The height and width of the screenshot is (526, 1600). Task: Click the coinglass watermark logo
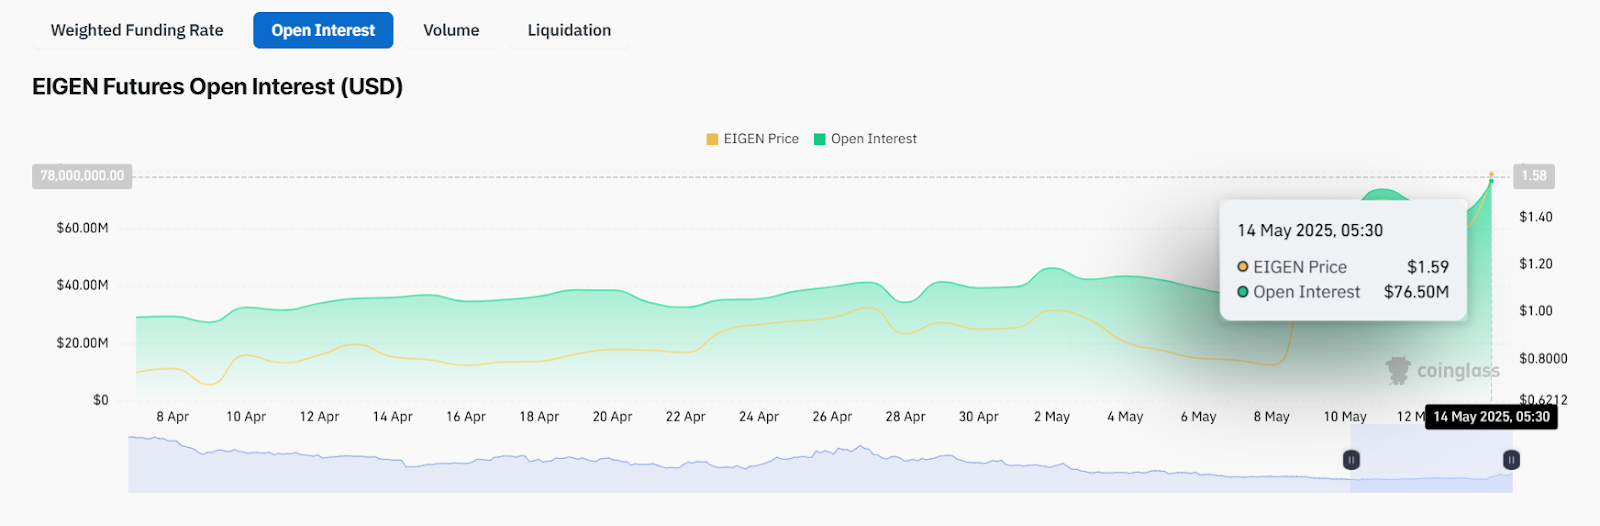click(x=1442, y=371)
